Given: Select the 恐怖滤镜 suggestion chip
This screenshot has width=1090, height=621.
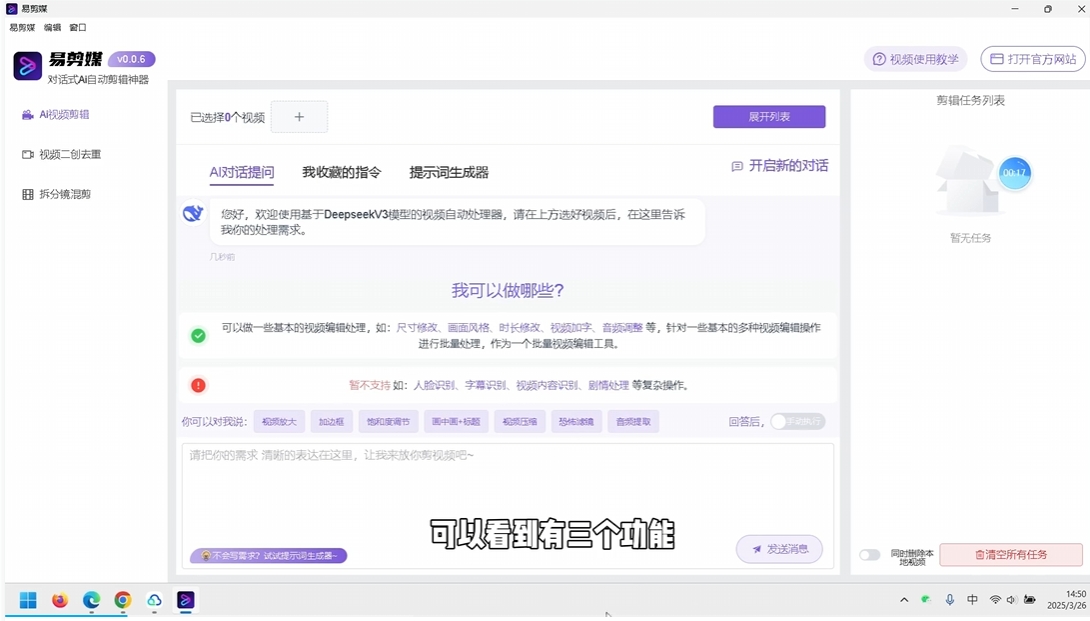Looking at the screenshot, I should [x=576, y=421].
